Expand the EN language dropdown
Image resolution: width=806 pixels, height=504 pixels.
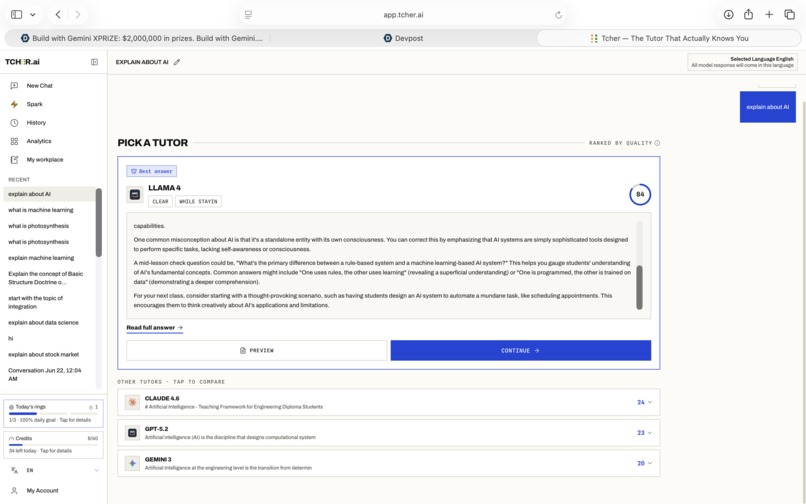click(x=53, y=470)
